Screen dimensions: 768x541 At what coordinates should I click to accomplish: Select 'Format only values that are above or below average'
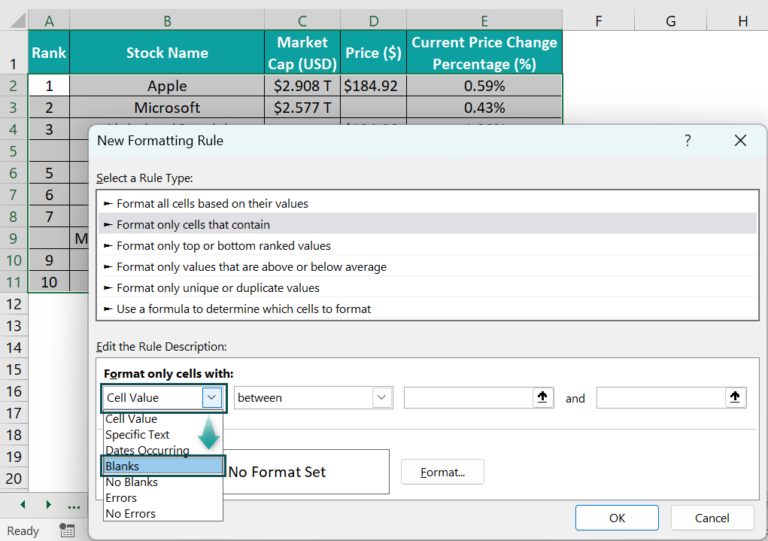pyautogui.click(x=427, y=266)
